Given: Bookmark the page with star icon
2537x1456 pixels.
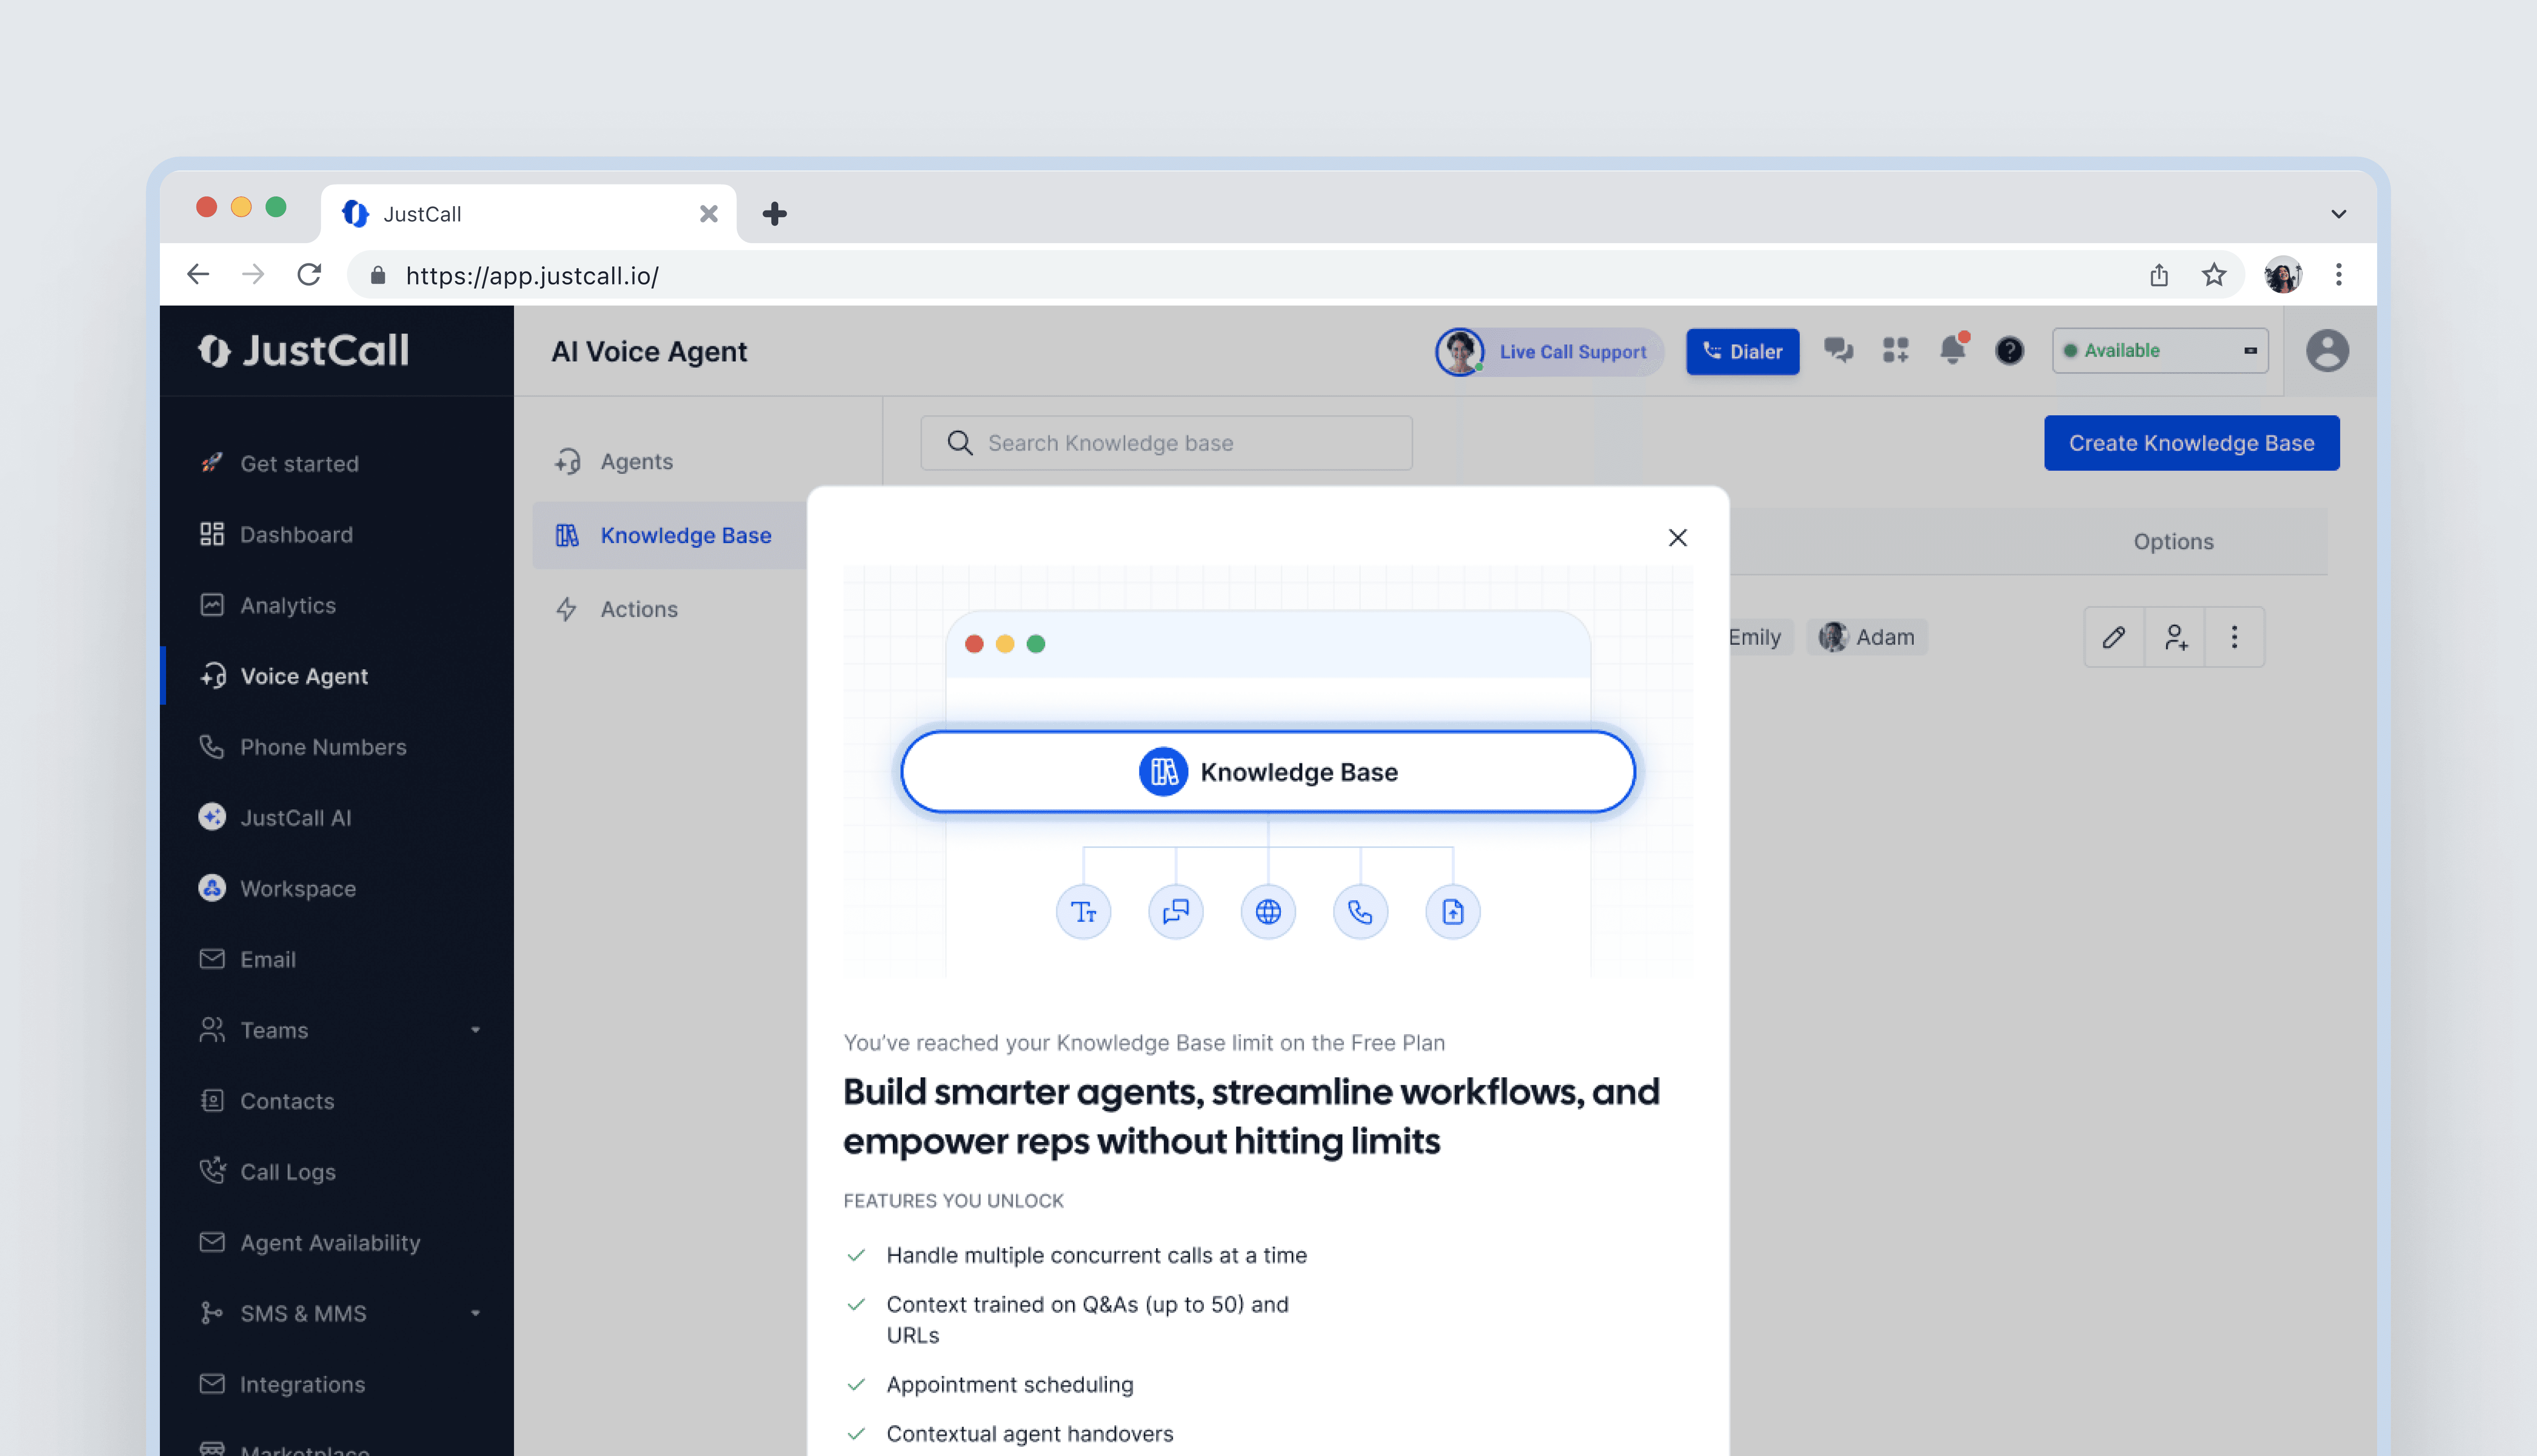Looking at the screenshot, I should point(2214,275).
